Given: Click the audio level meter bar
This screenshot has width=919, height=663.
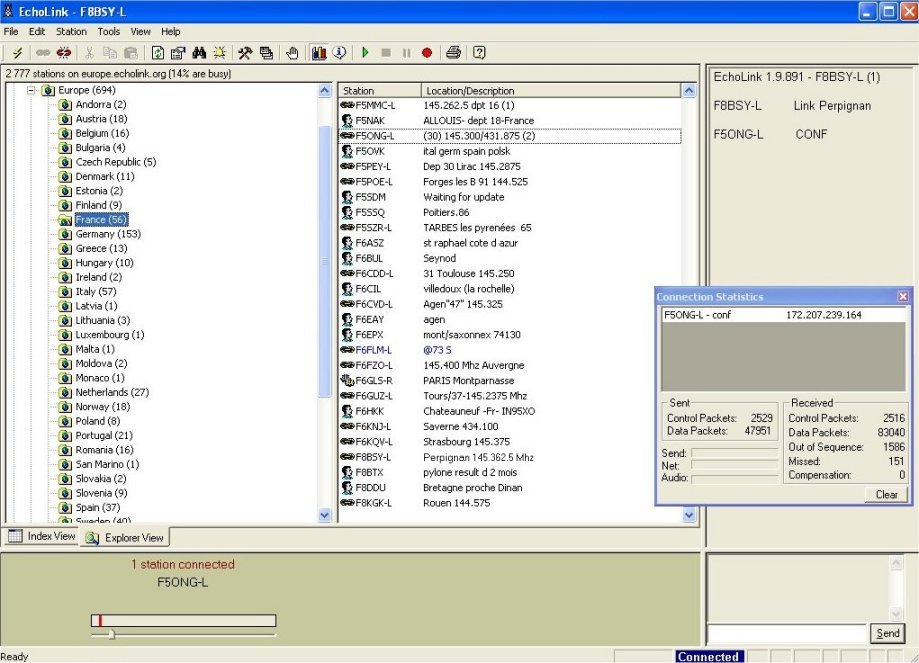Looking at the screenshot, I should [183, 620].
